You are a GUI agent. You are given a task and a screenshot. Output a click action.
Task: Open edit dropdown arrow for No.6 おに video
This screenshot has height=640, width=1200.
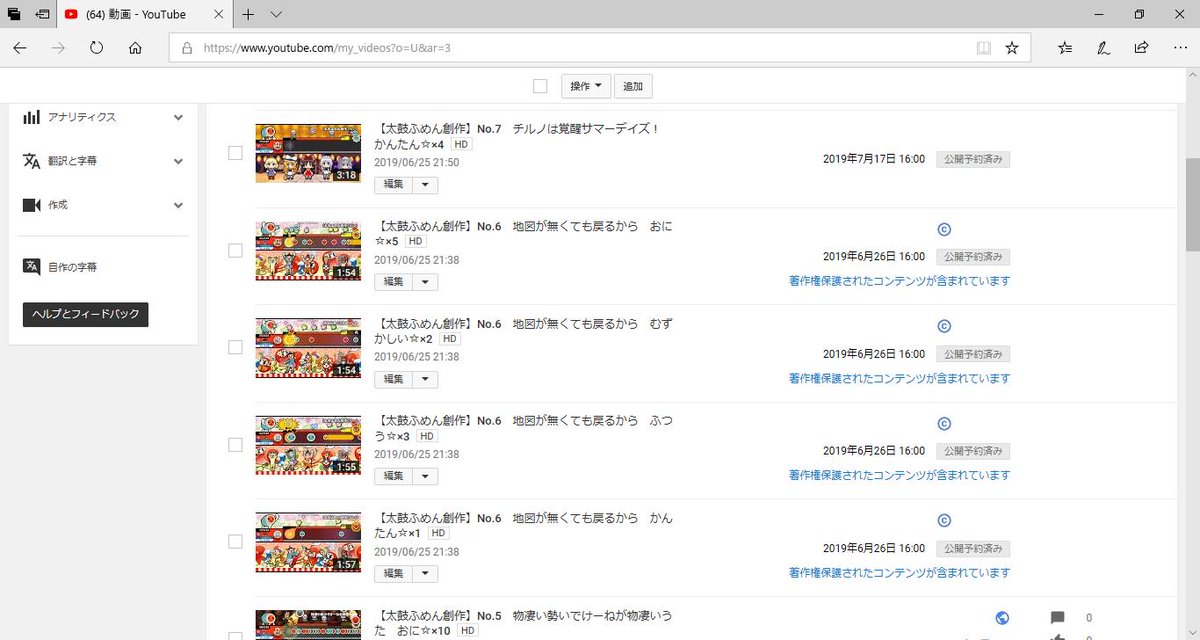425,282
